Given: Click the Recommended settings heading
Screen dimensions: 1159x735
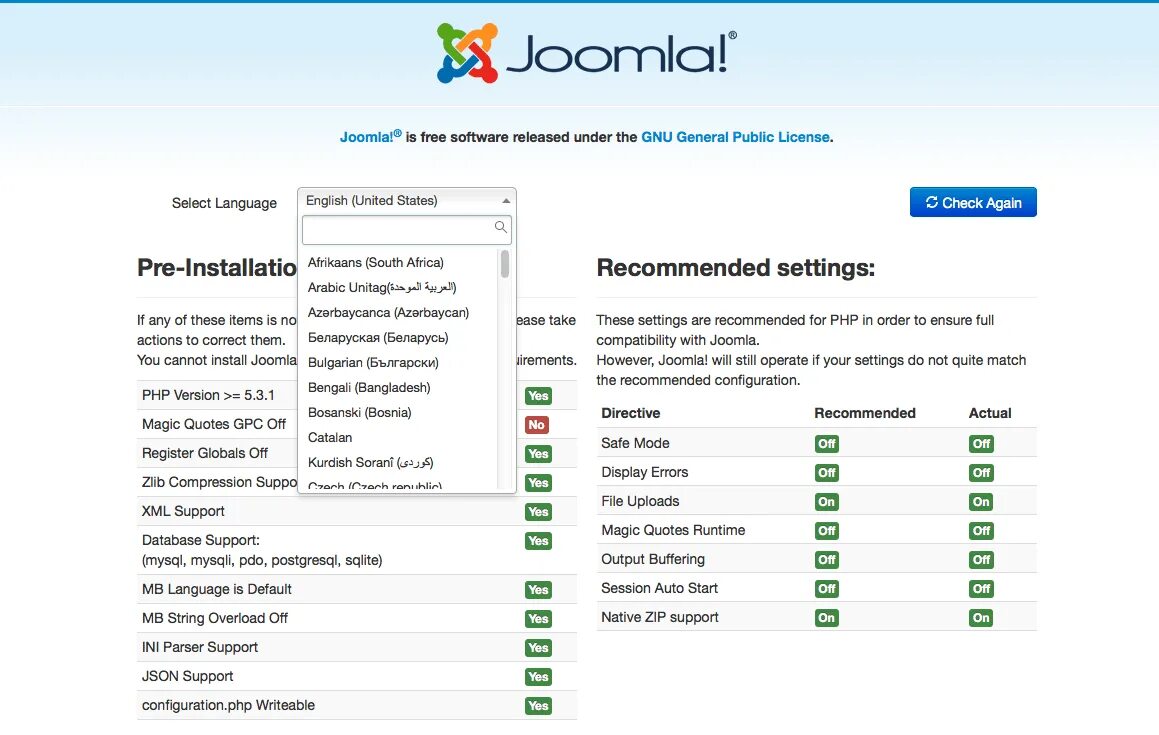Looking at the screenshot, I should pyautogui.click(x=735, y=268).
